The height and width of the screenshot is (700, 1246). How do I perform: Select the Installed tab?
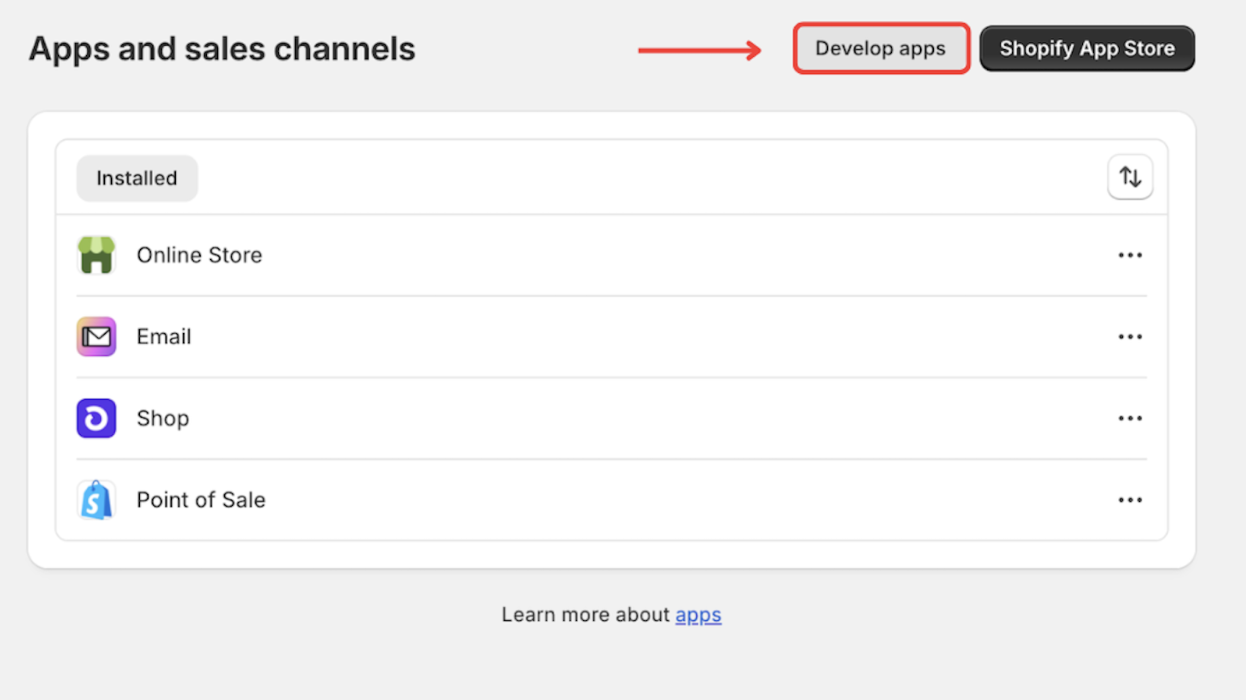(x=137, y=178)
